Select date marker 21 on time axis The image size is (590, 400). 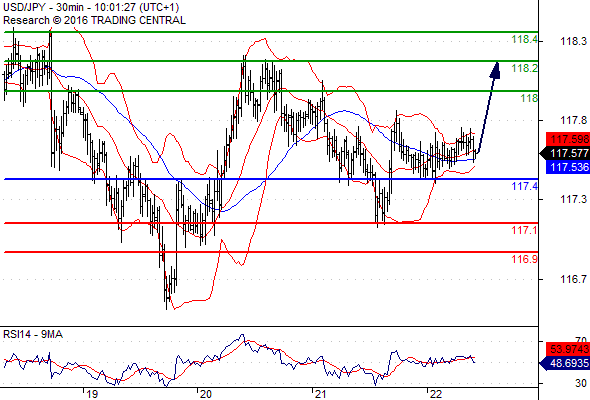(x=320, y=394)
